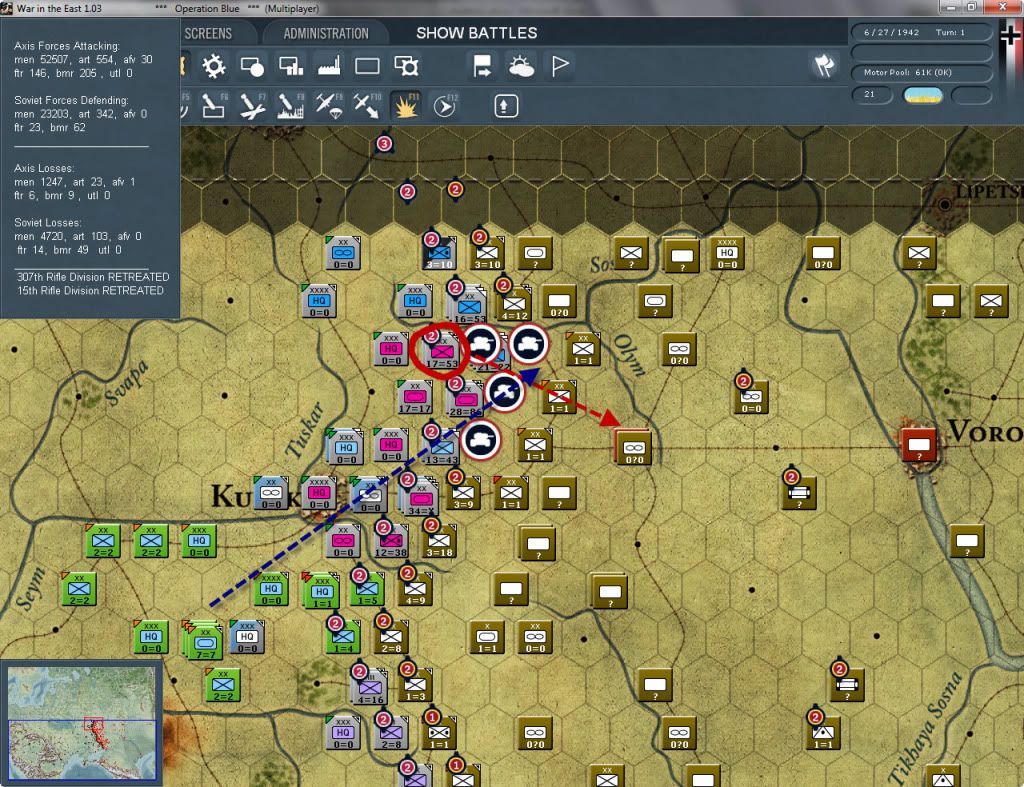
Task: Select the blue 16=53 infantry stack
Action: pyautogui.click(x=468, y=304)
